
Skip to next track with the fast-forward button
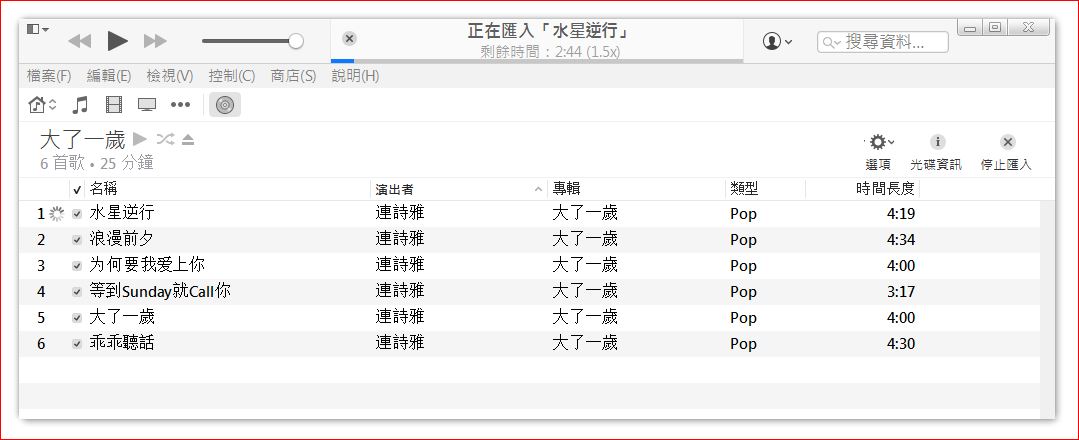(155, 41)
